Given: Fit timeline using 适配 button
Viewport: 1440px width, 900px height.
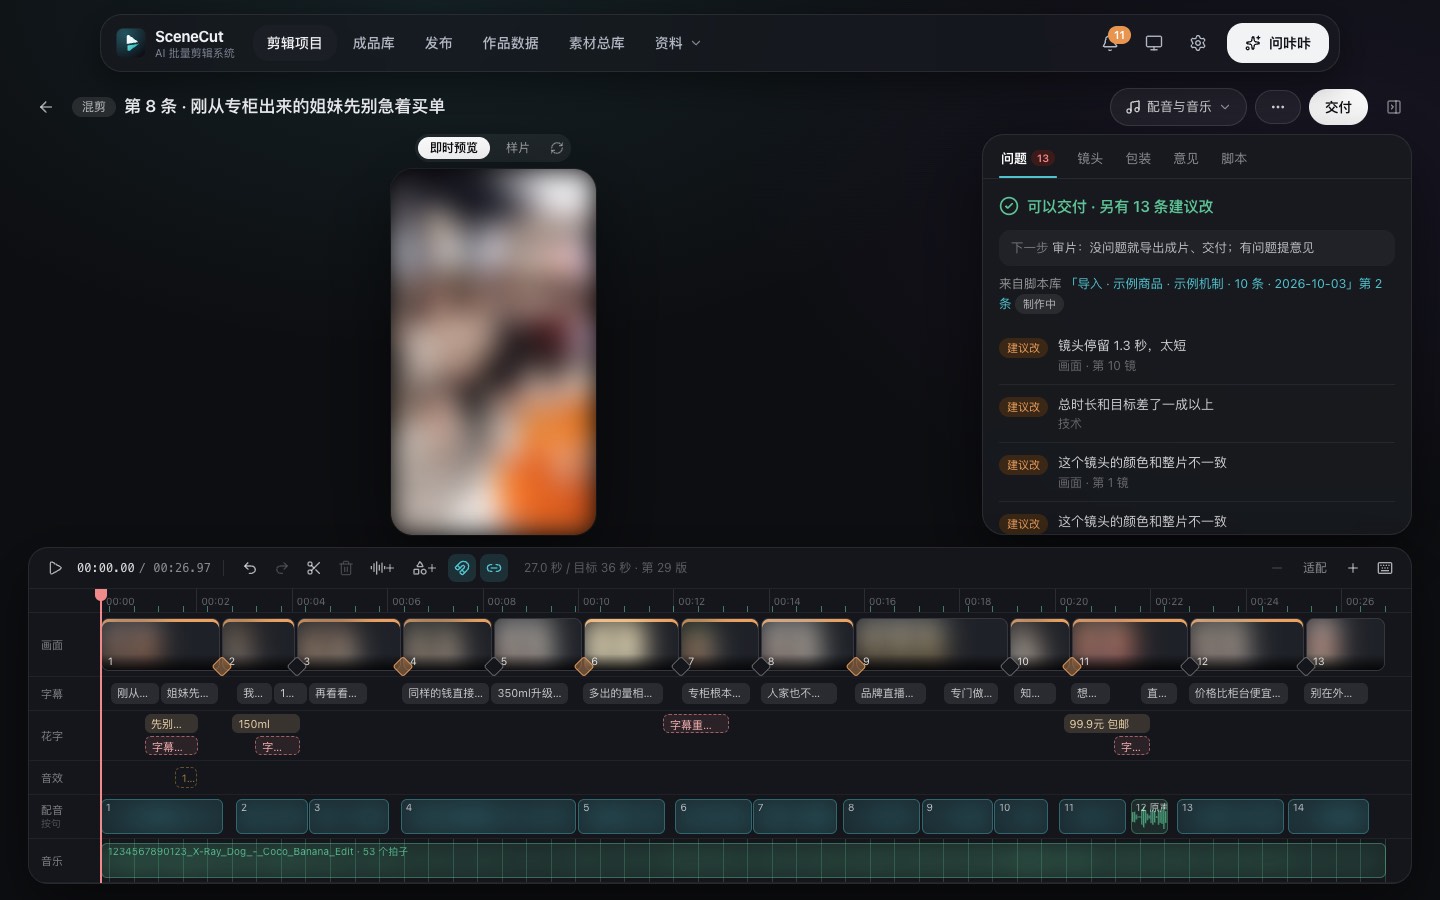Looking at the screenshot, I should click(x=1315, y=568).
